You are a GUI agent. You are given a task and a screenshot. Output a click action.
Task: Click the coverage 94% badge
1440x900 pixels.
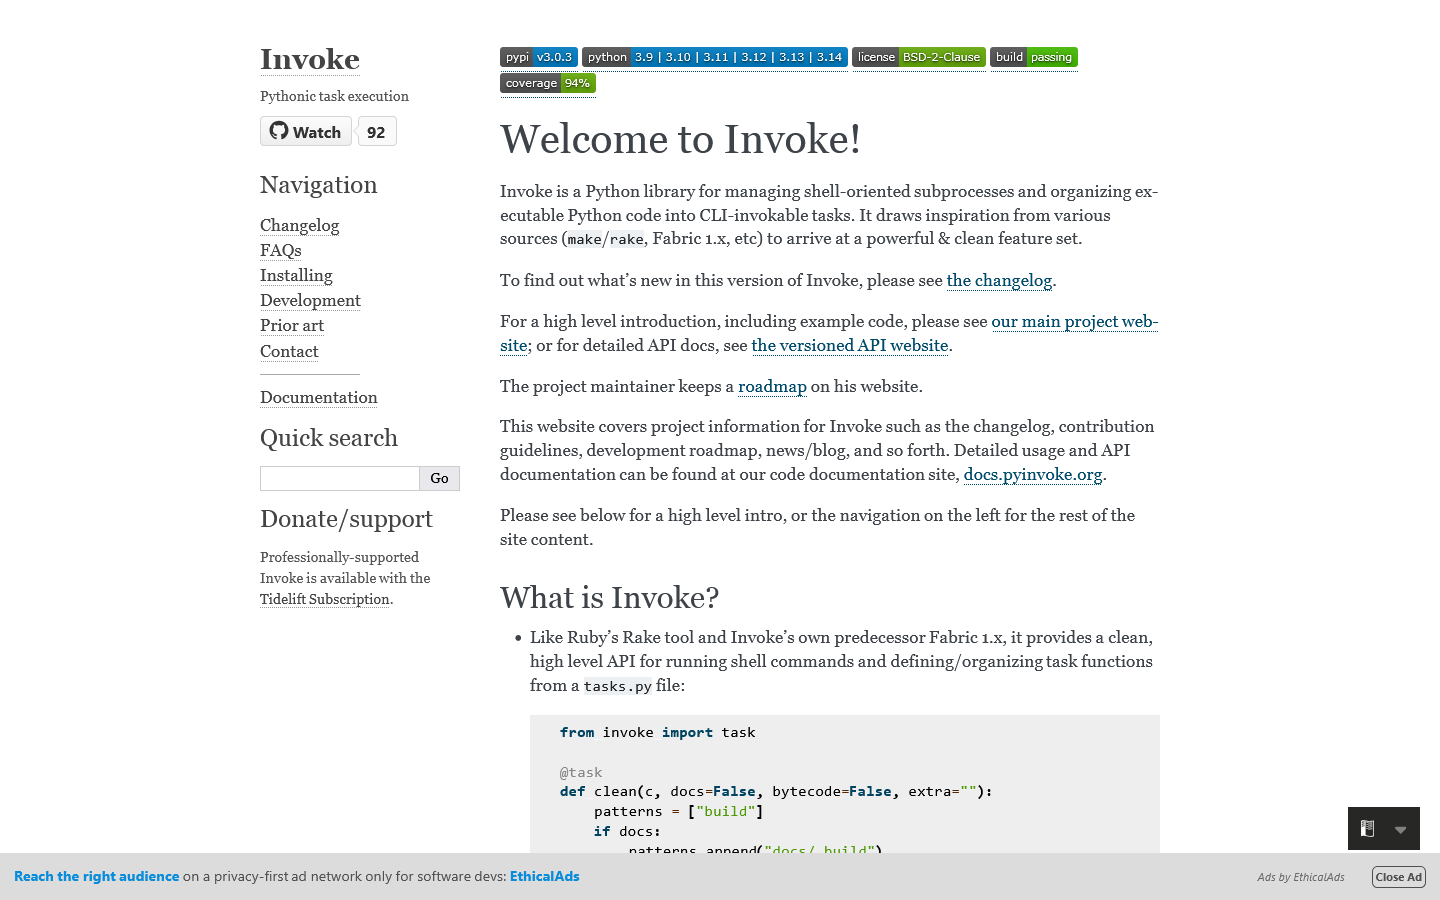coord(547,83)
